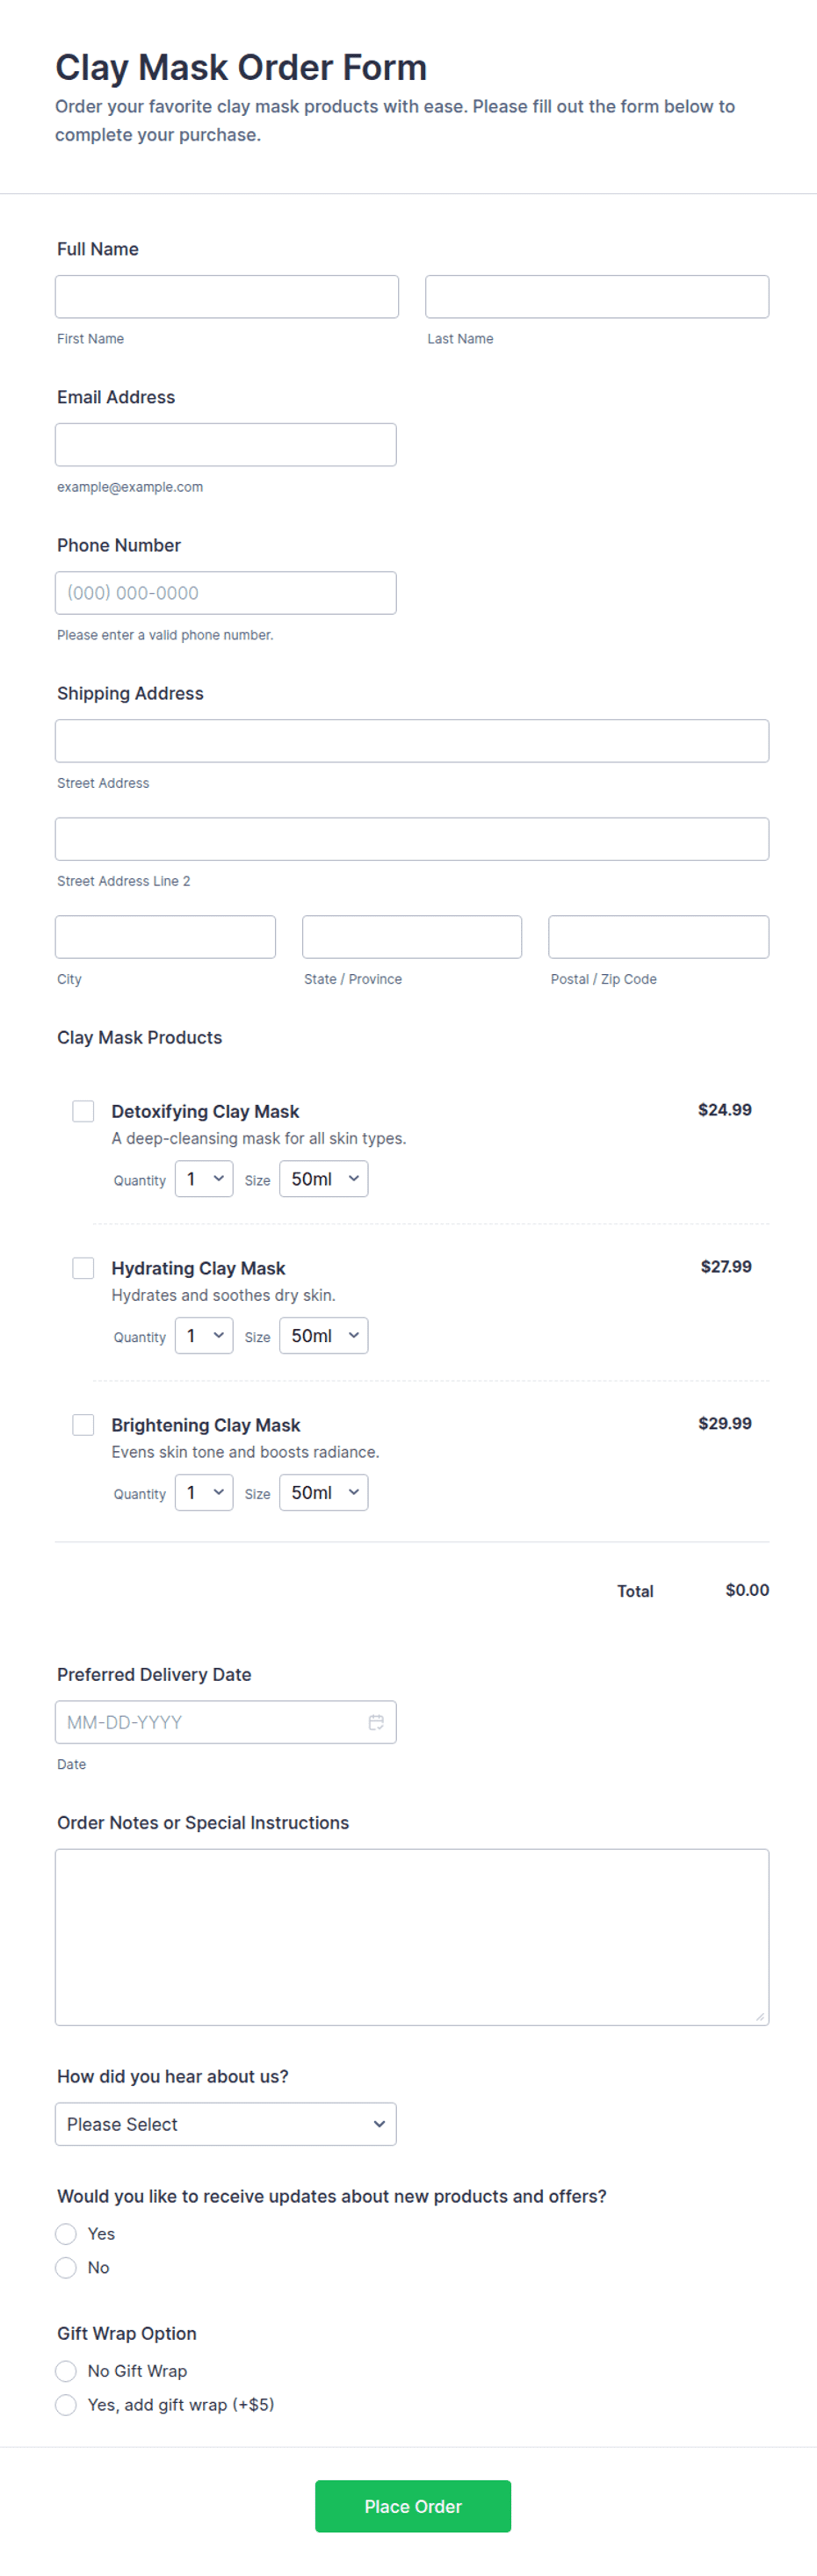Image resolution: width=817 pixels, height=2576 pixels.
Task: Choose No Gift Wrap option
Action: tap(66, 2371)
